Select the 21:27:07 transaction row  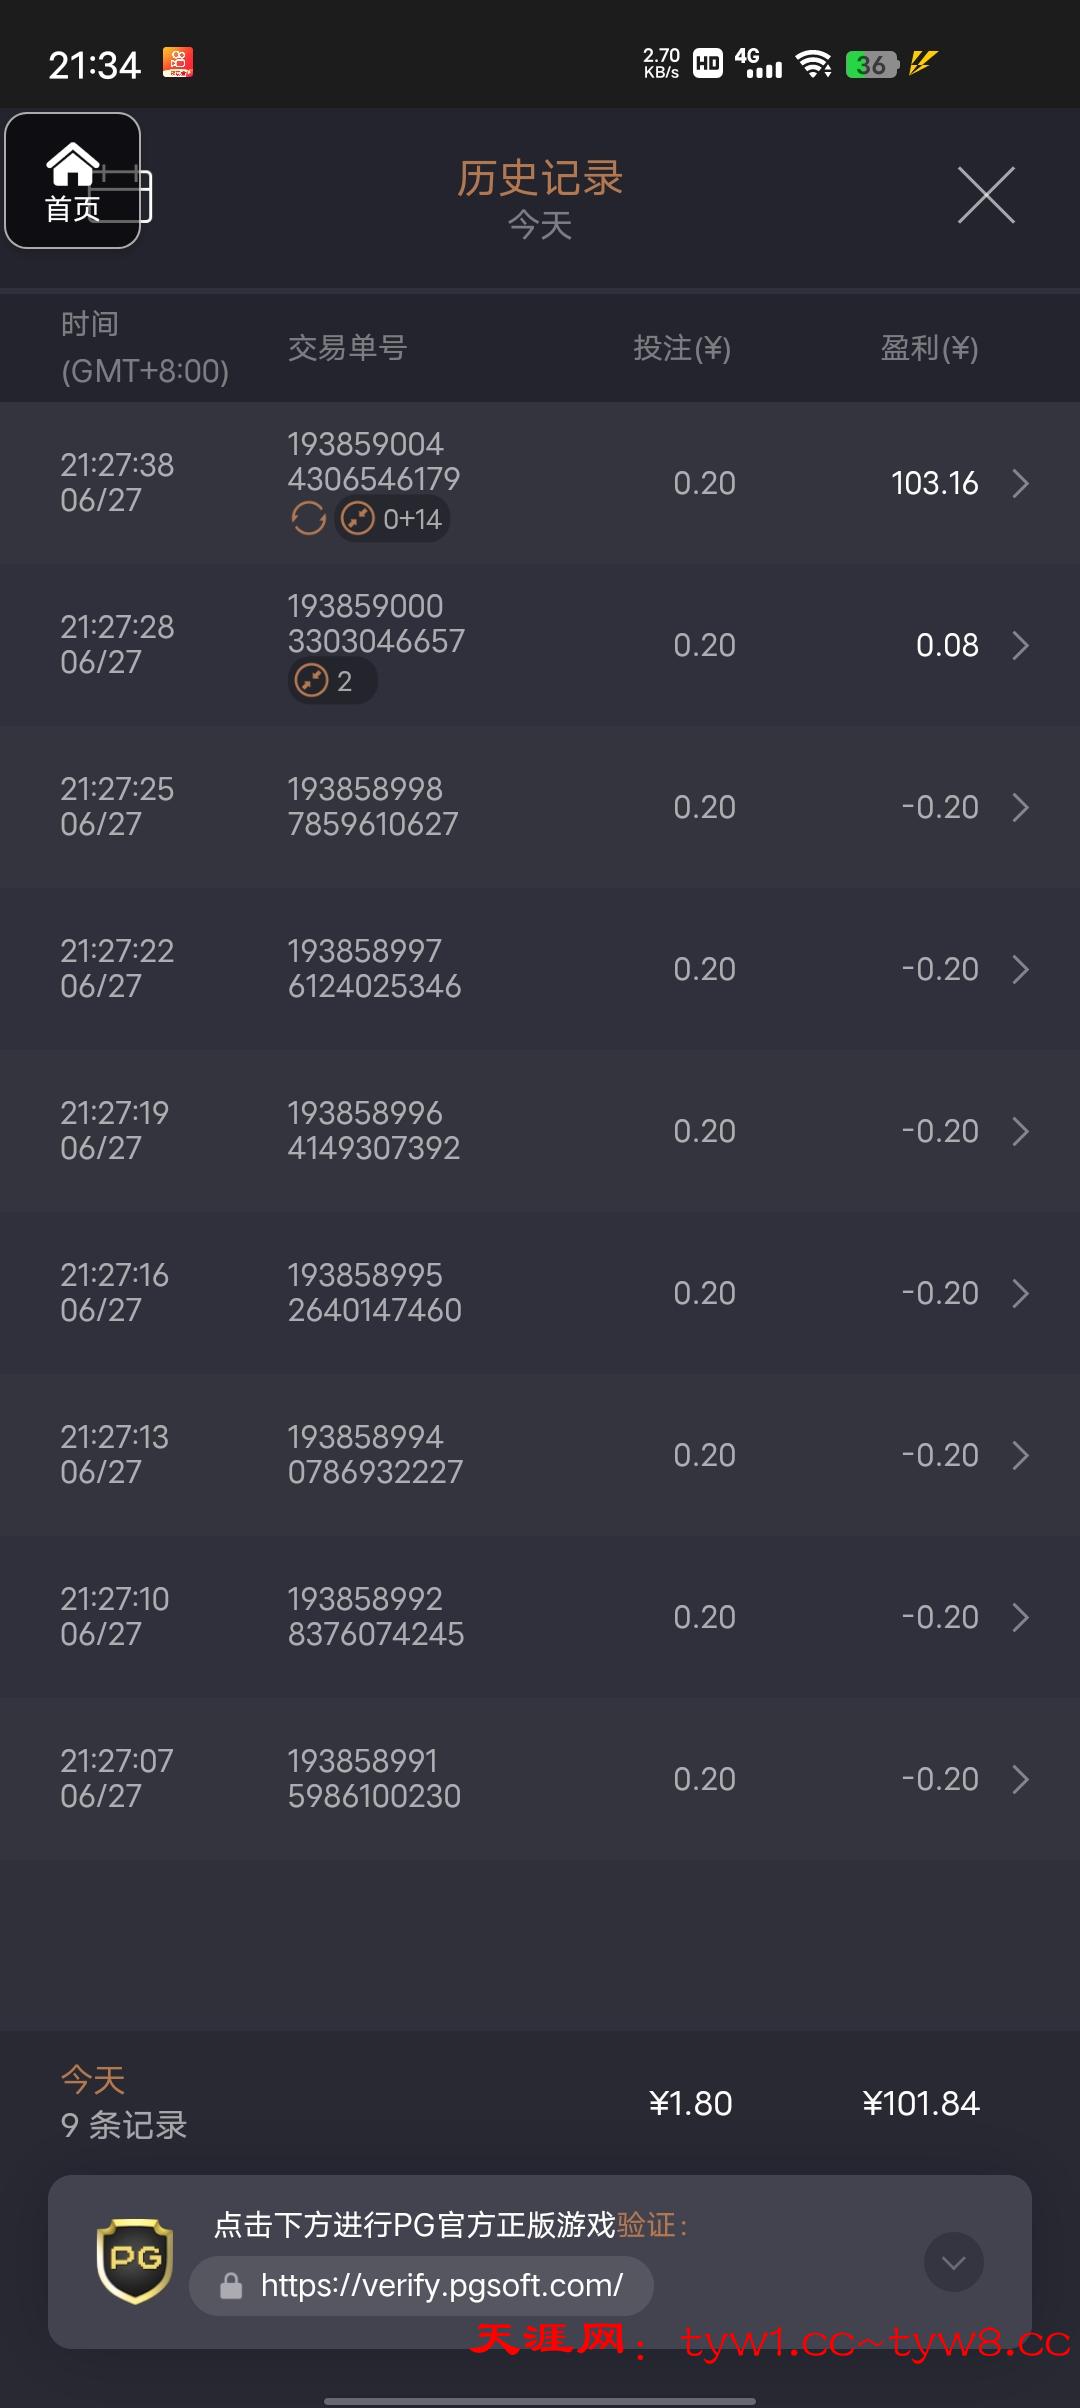(x=540, y=1779)
